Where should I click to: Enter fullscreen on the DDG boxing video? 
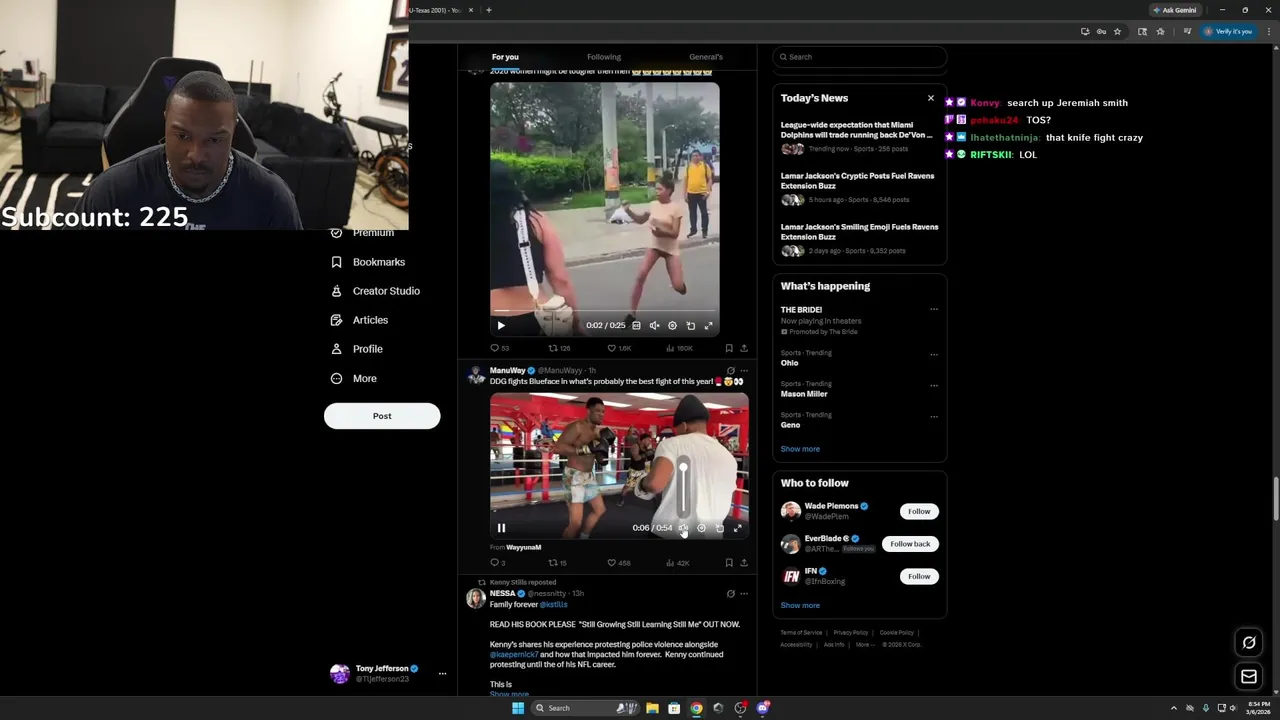737,528
